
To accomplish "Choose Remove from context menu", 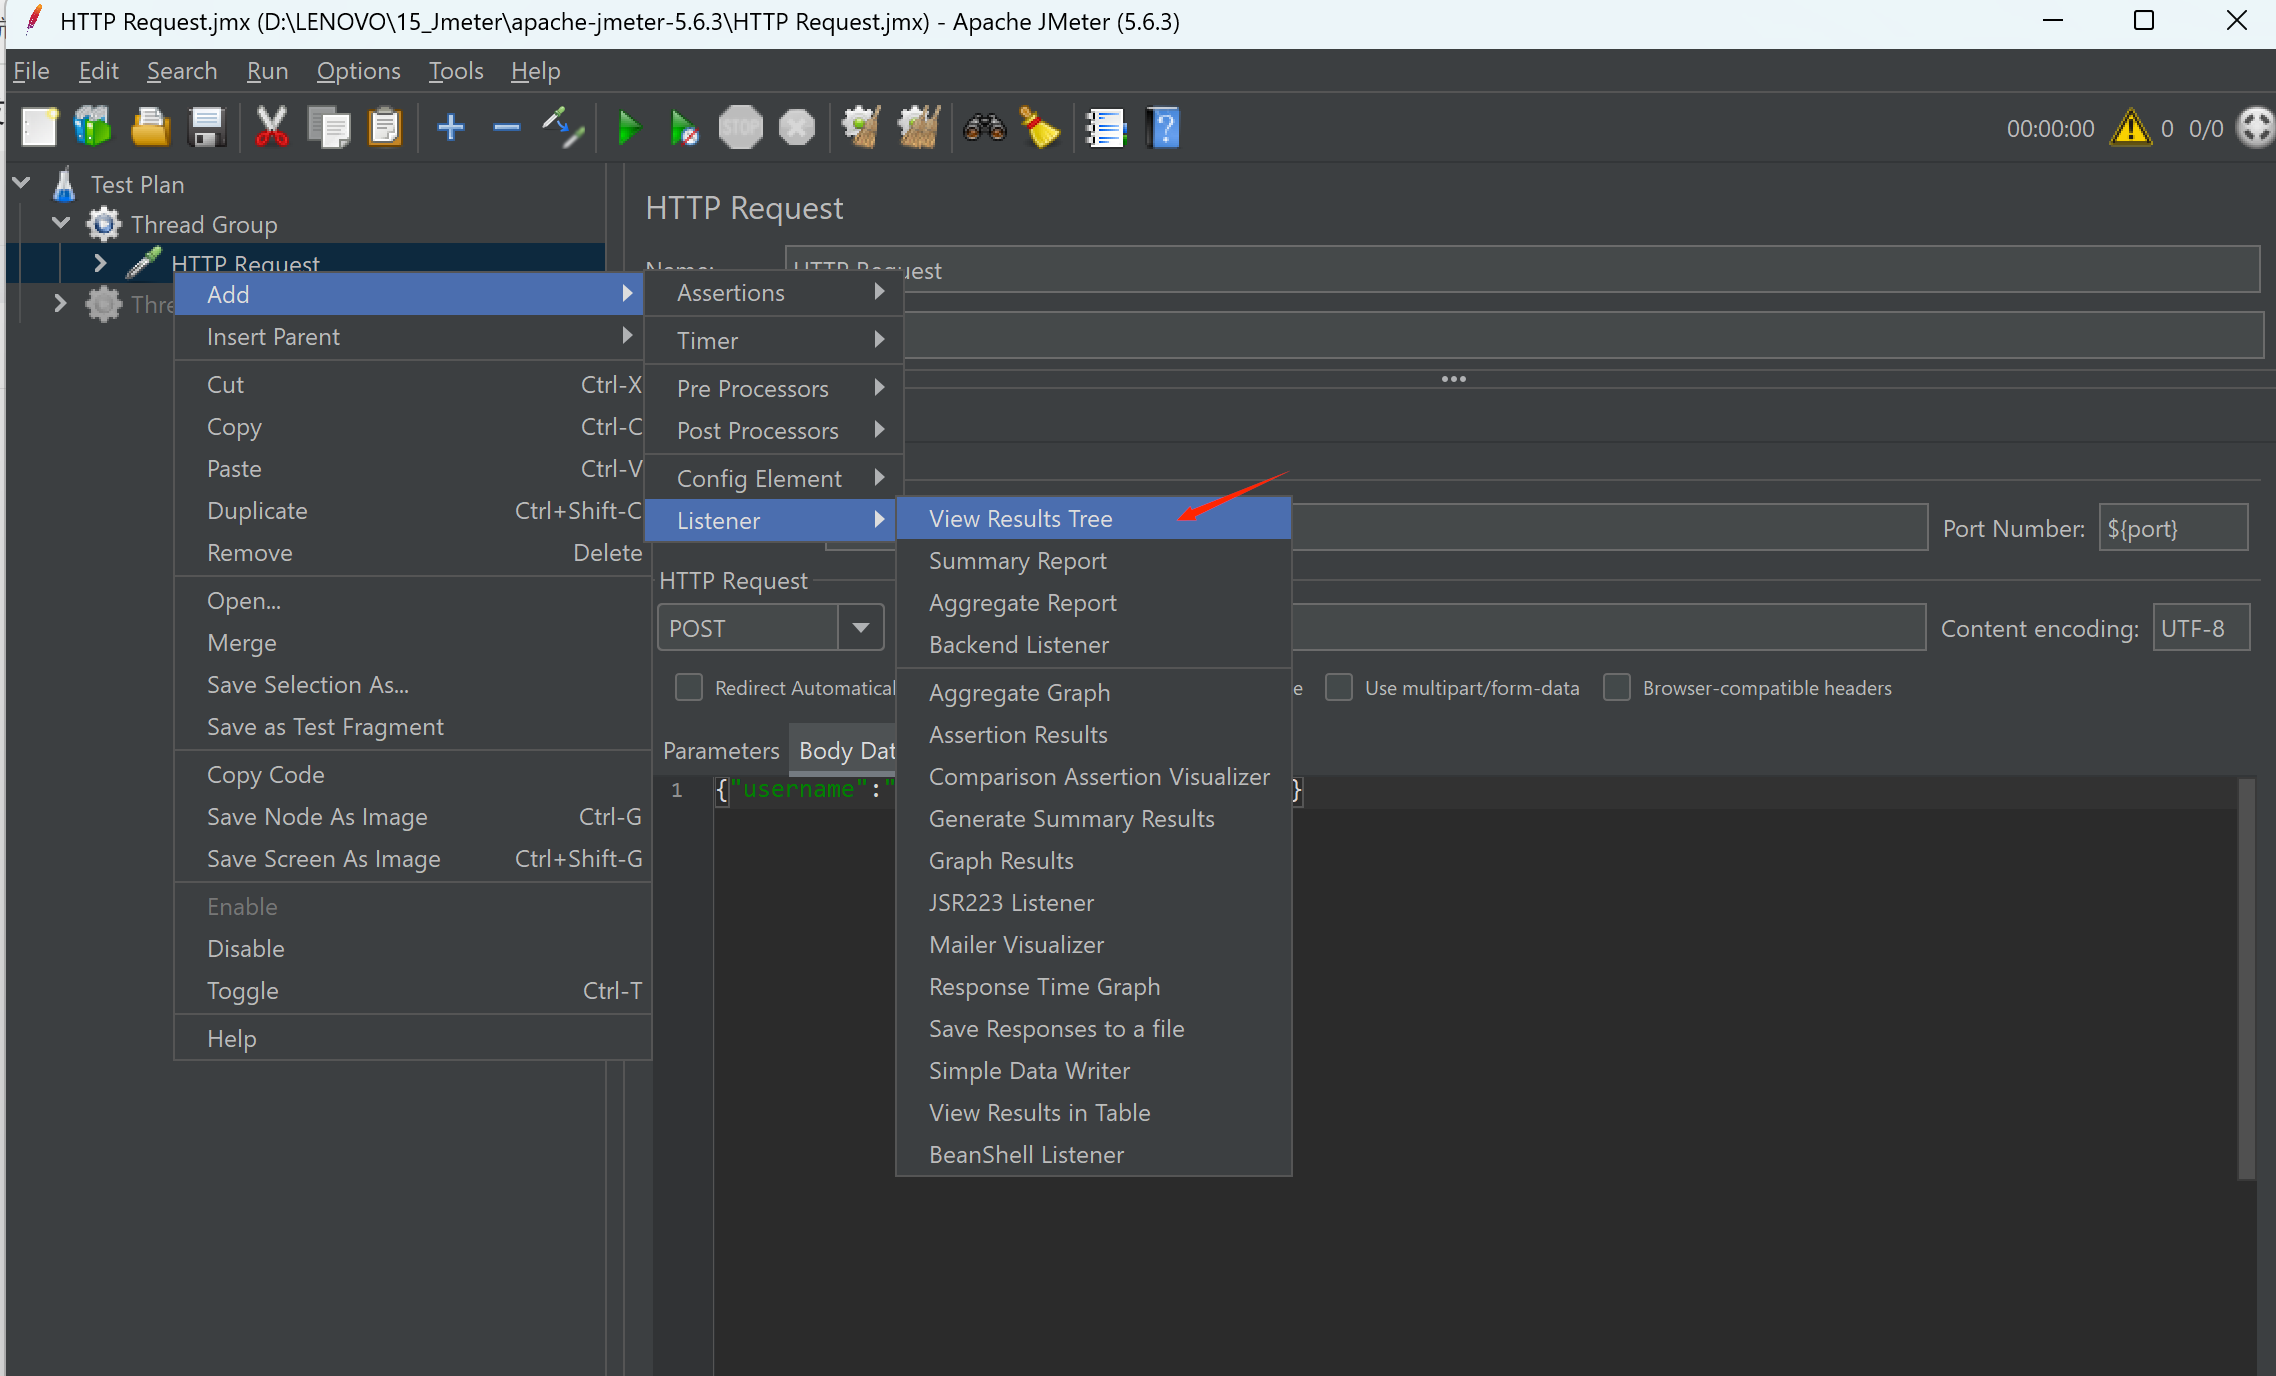I will point(412,553).
